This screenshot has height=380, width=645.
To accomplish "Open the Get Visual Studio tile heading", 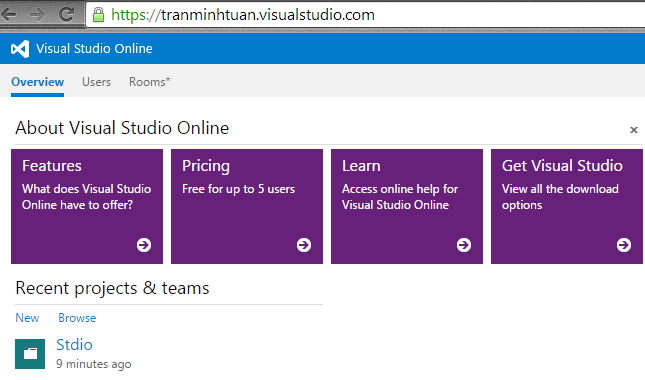I will coord(562,166).
